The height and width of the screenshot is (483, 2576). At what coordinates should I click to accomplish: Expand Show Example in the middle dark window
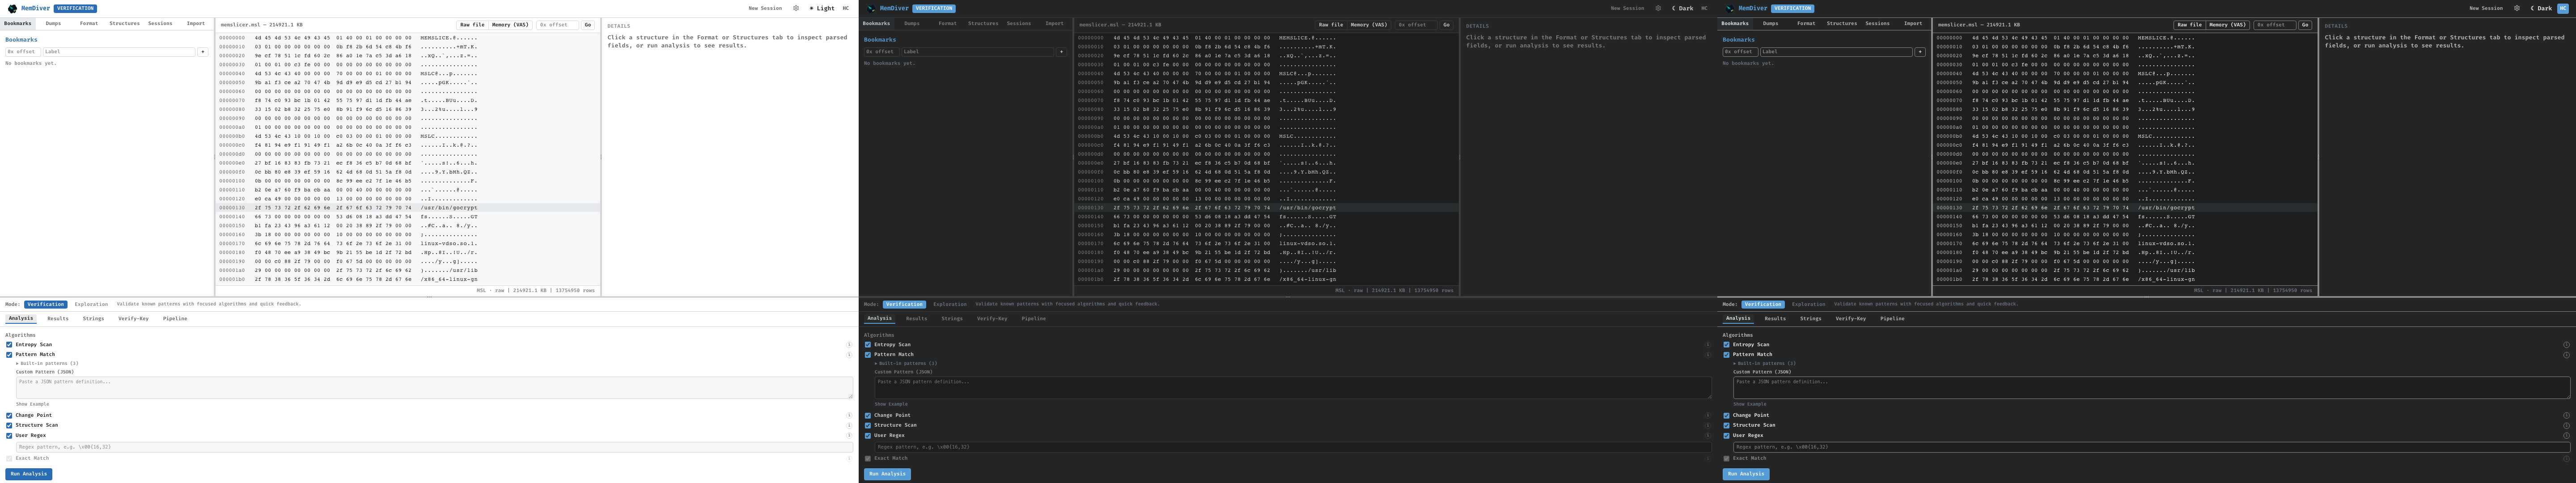pyautogui.click(x=891, y=404)
